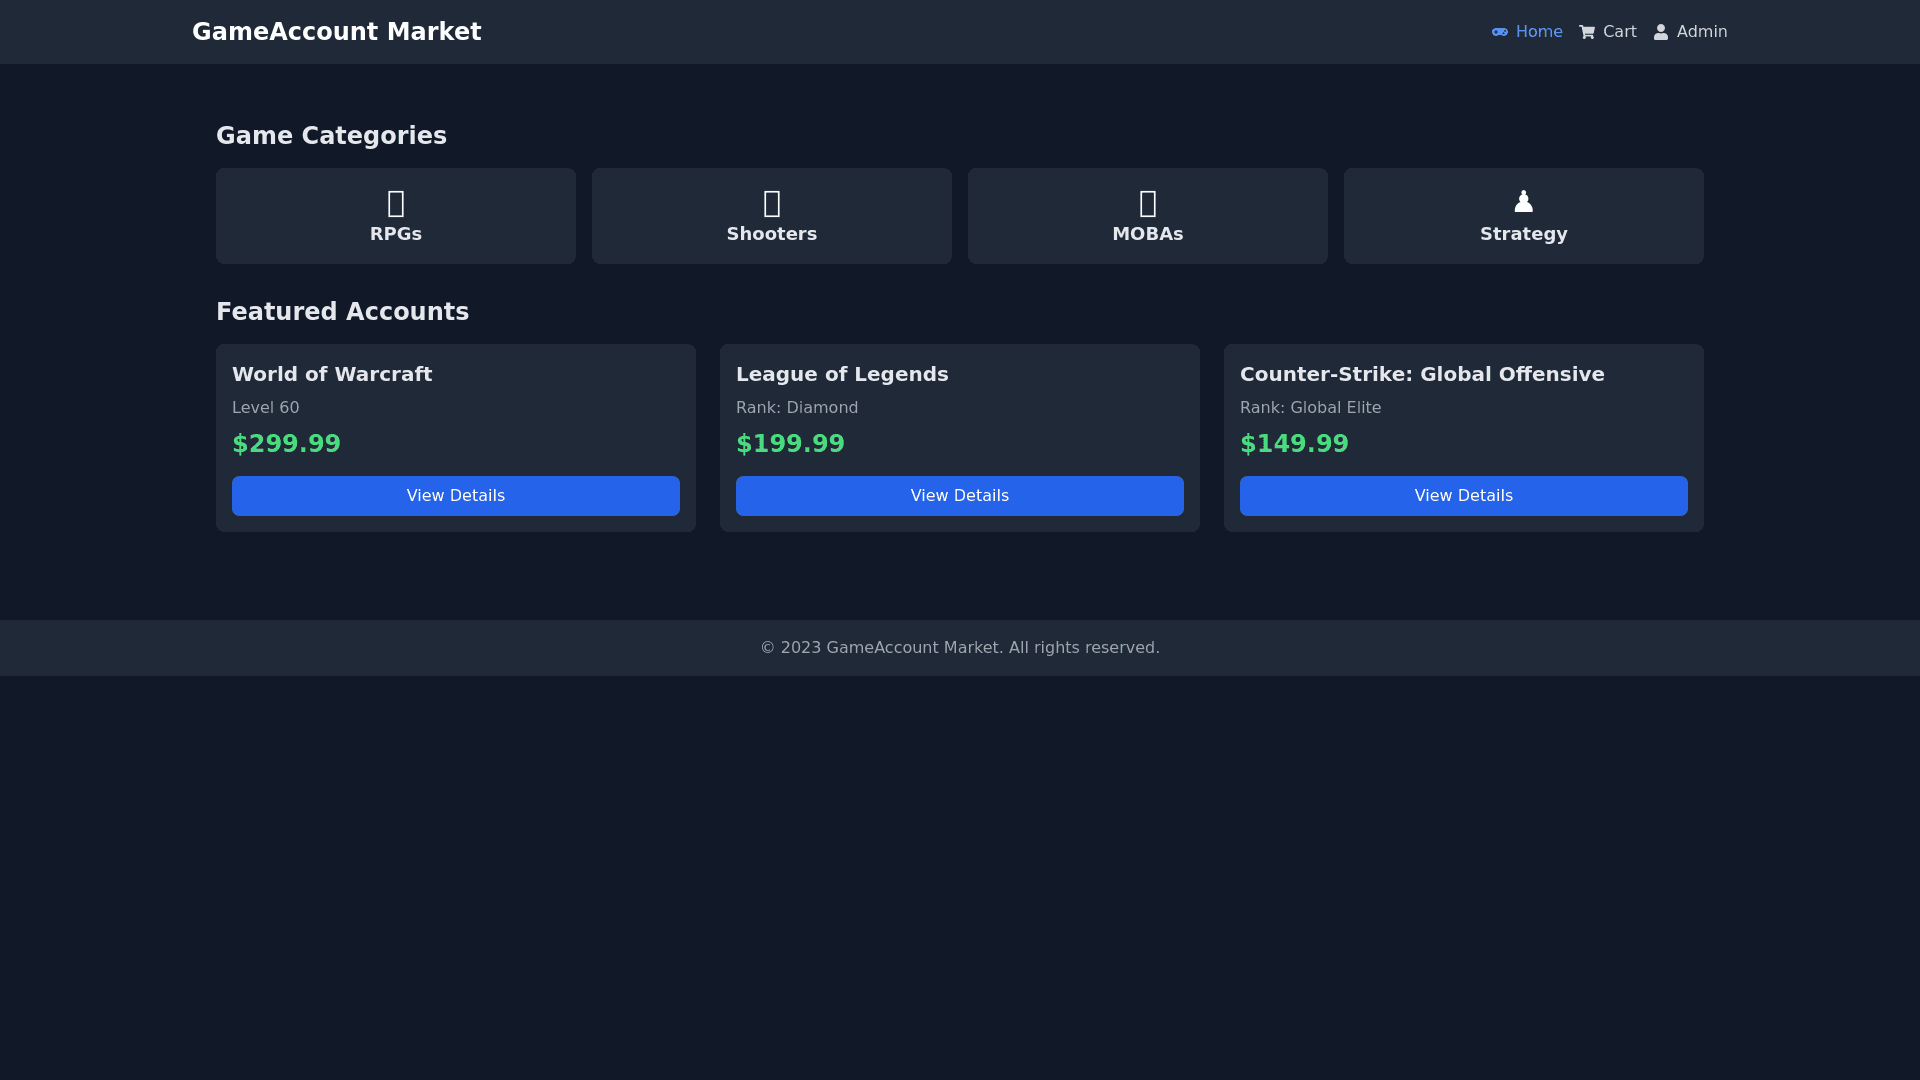1920x1080 pixels.
Task: View Details for Counter-Strike account
Action: pyautogui.click(x=1464, y=496)
